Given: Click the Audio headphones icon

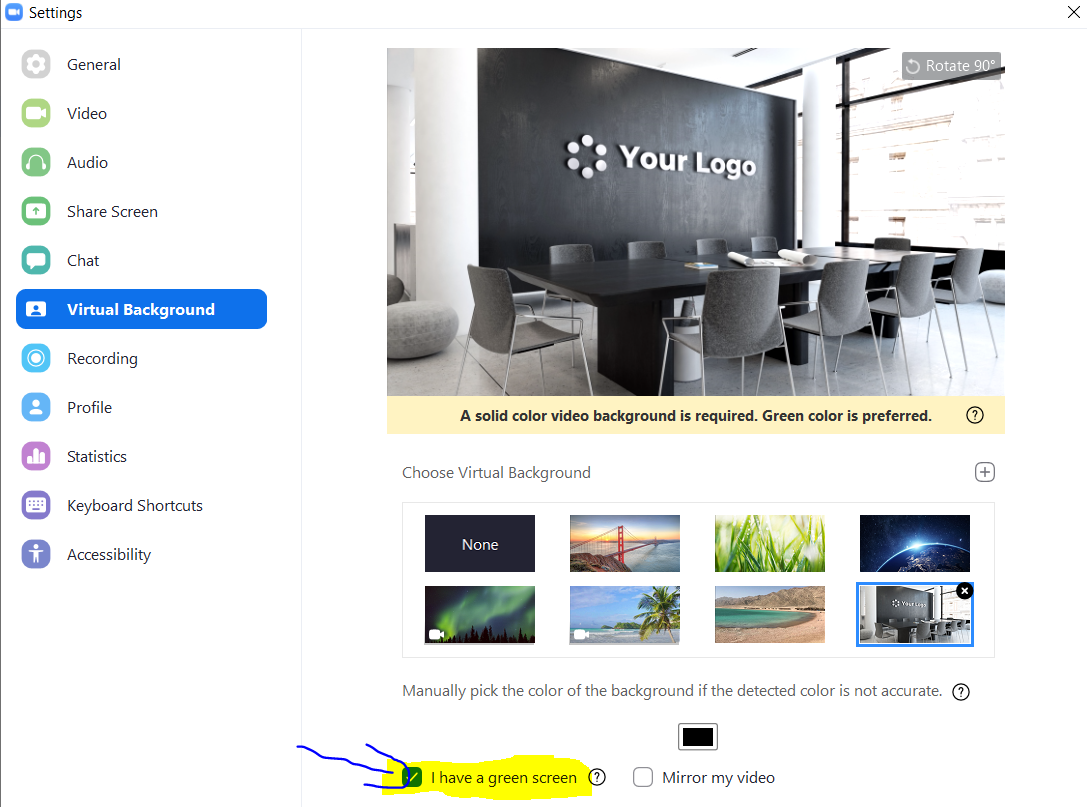Looking at the screenshot, I should click(36, 162).
